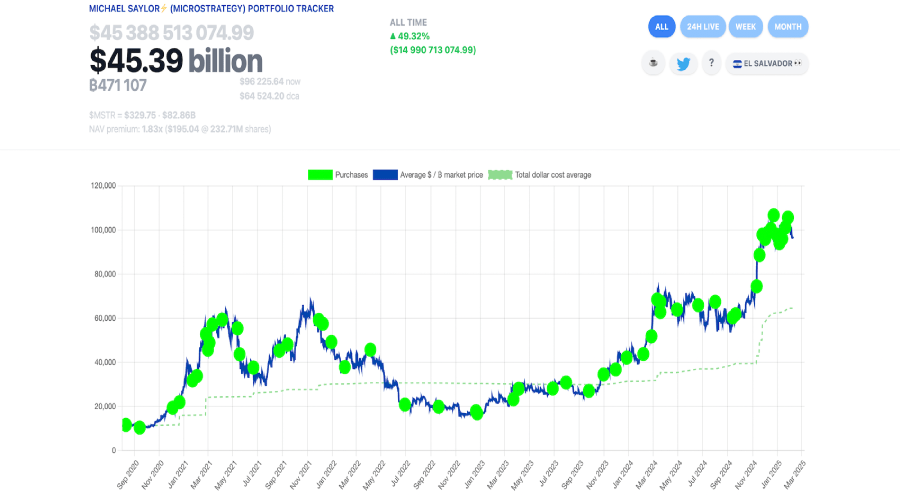Click the blue market price legend color box
This screenshot has width=900, height=500.
coord(385,175)
